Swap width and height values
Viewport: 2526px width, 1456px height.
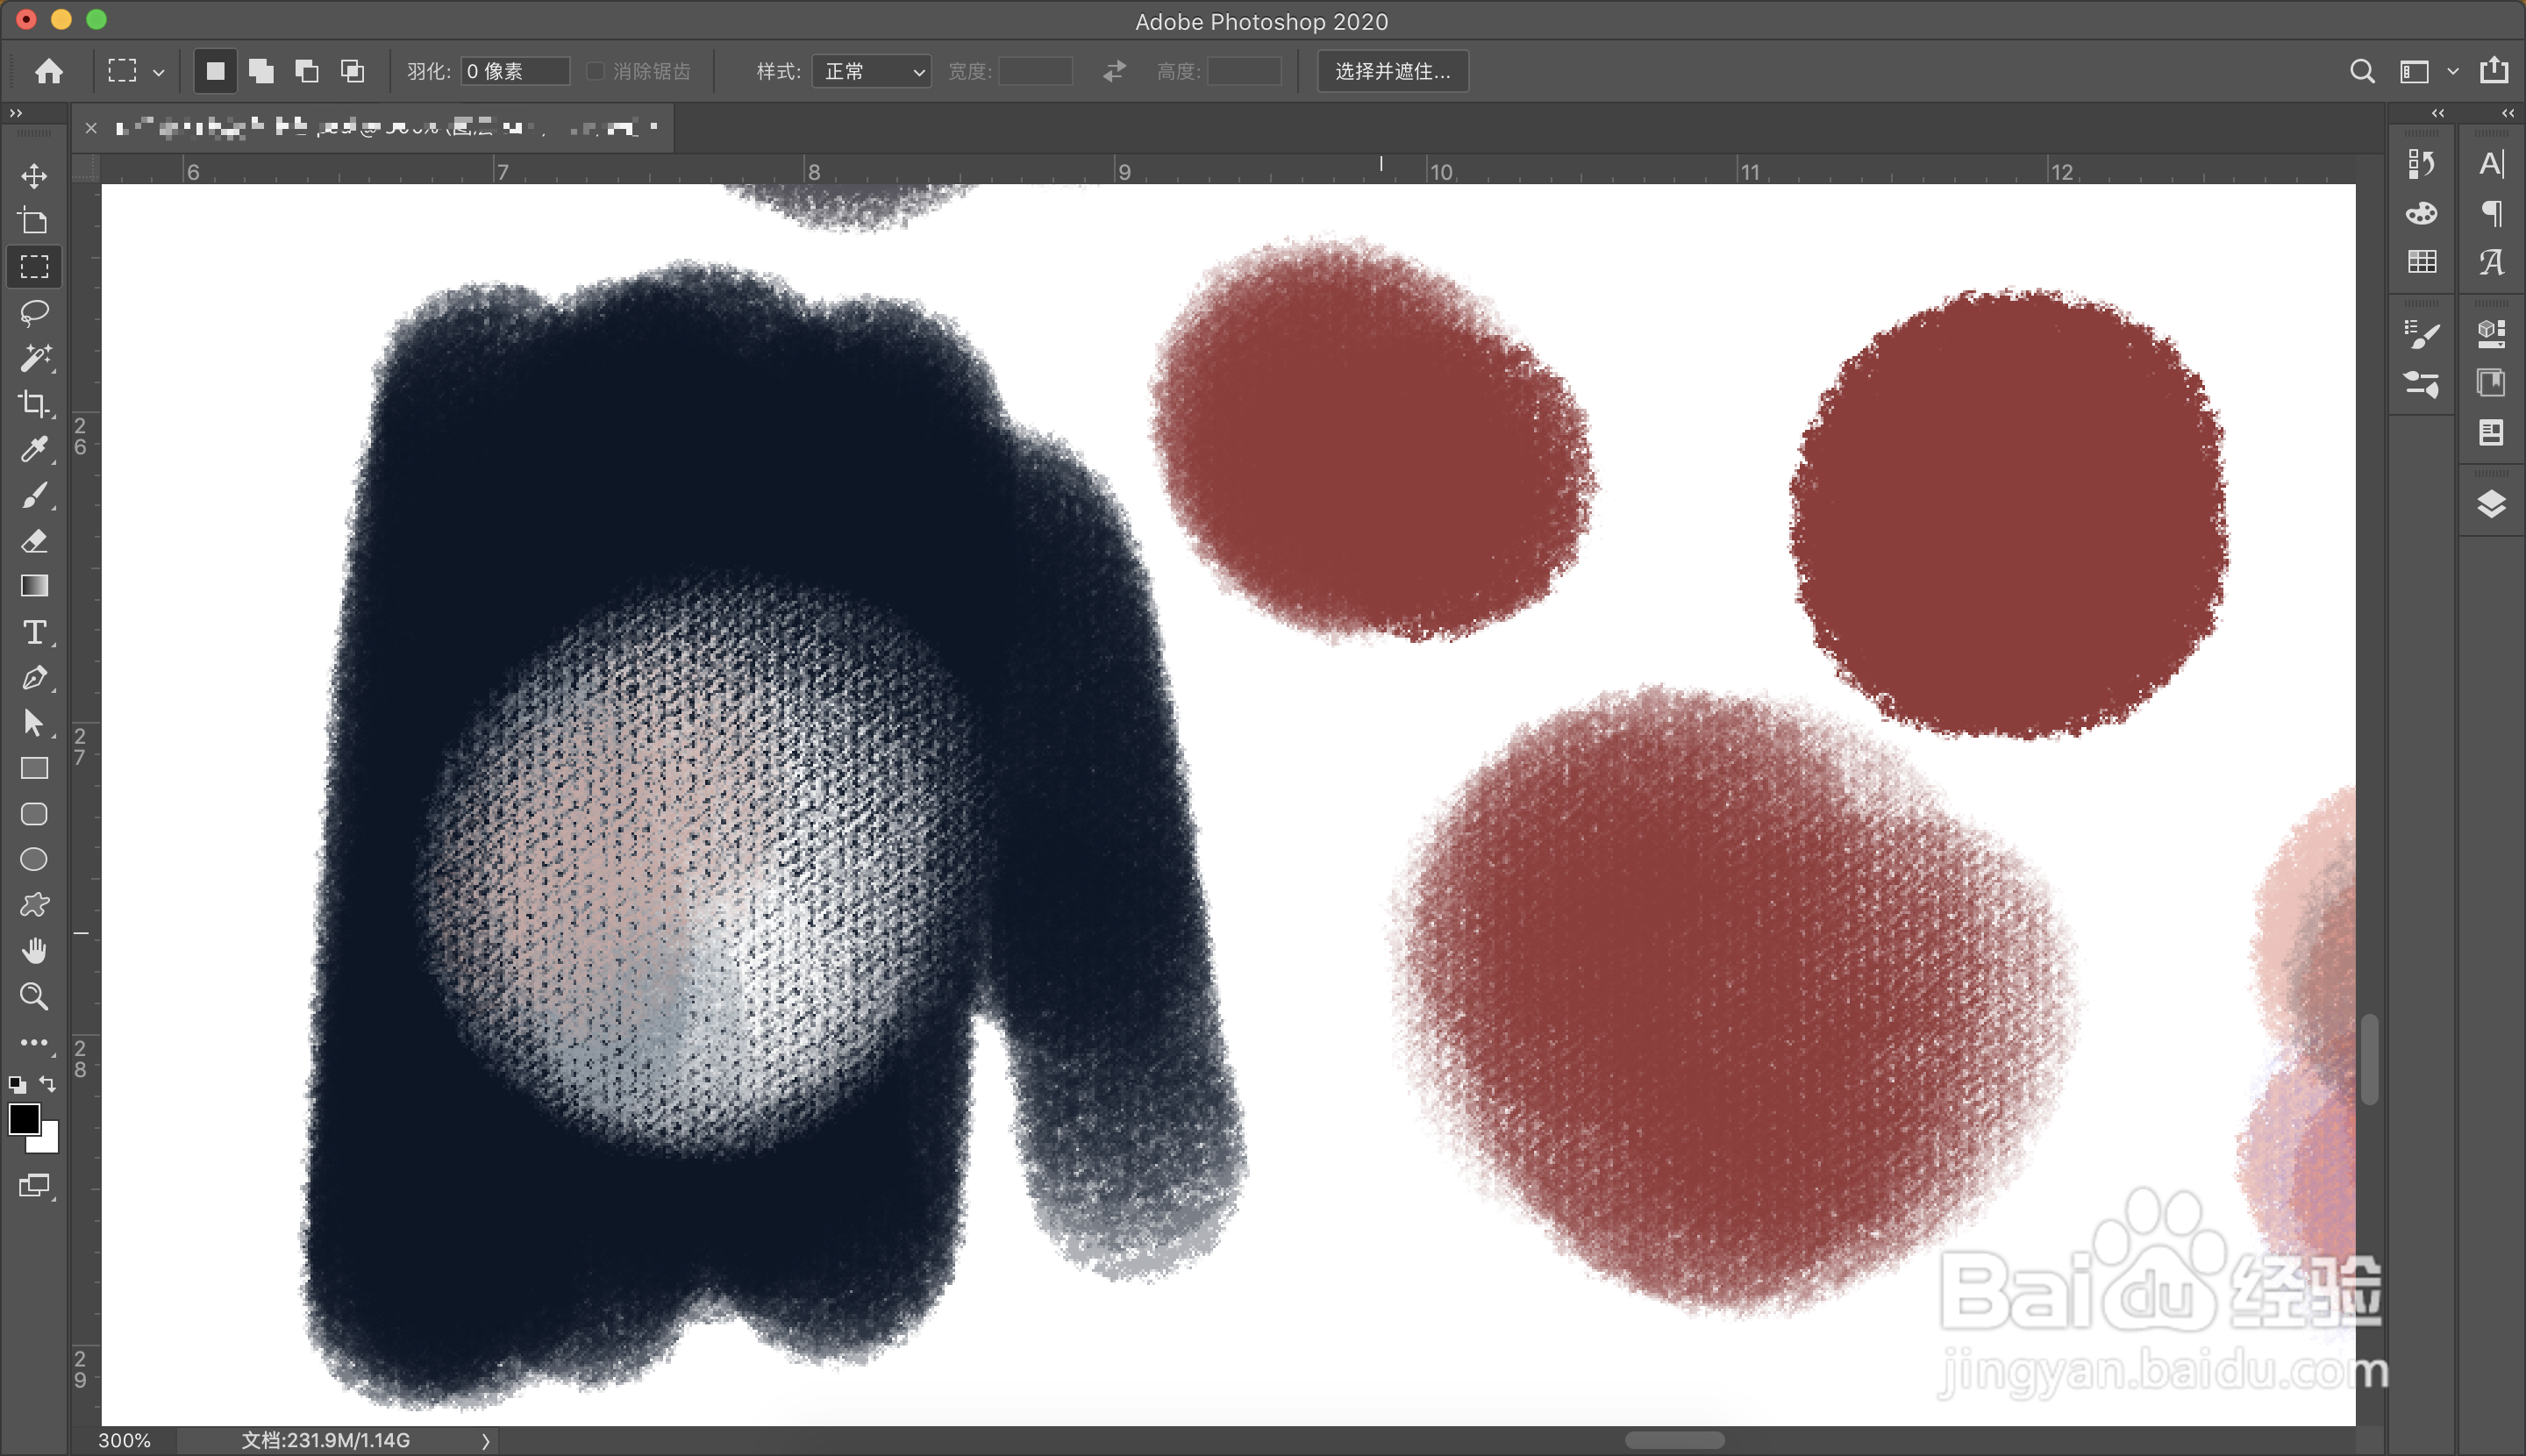coord(1114,71)
